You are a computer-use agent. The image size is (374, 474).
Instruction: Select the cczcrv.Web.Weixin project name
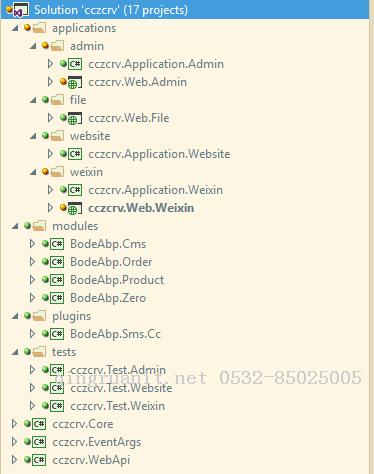click(x=141, y=208)
